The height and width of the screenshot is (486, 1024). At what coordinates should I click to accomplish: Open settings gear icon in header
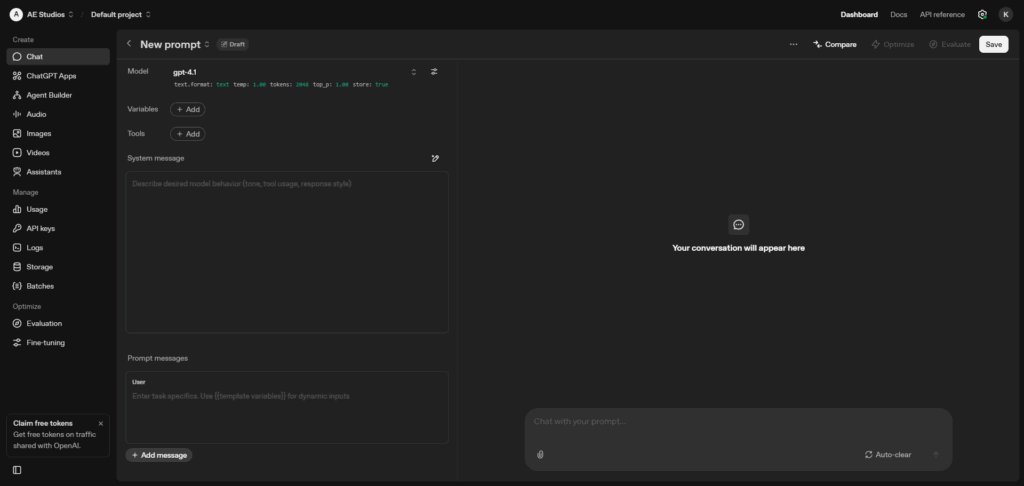pyautogui.click(x=982, y=14)
